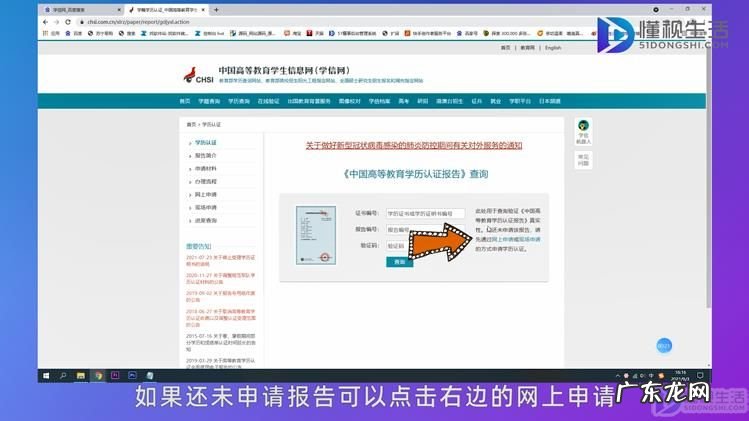Open 学信档案 navigation item
The width and height of the screenshot is (749, 421).
[379, 101]
